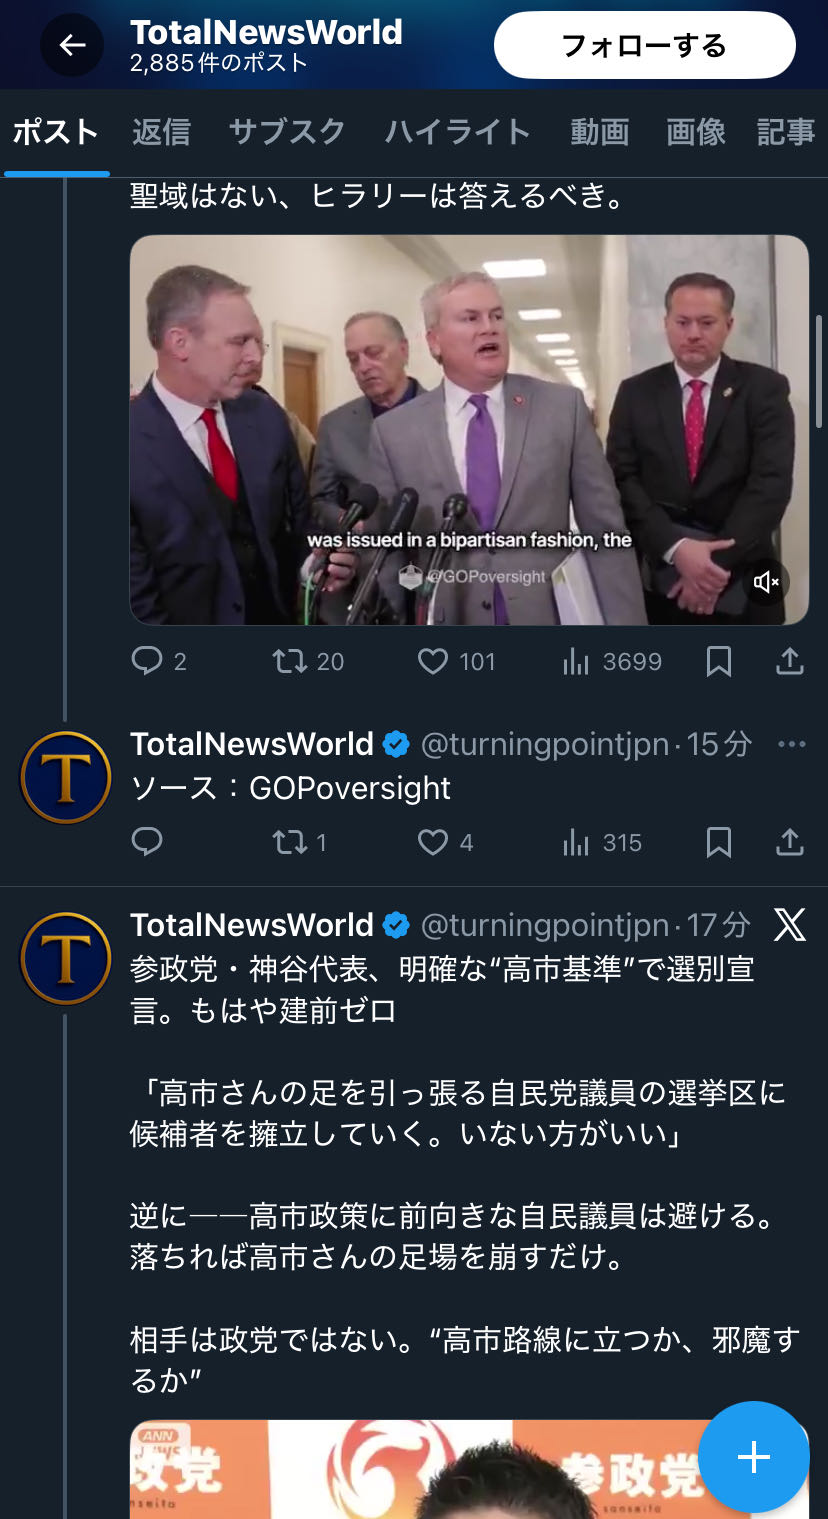Repost the video post with 20 reposts
Image resolution: width=828 pixels, height=1519 pixels.
point(291,661)
